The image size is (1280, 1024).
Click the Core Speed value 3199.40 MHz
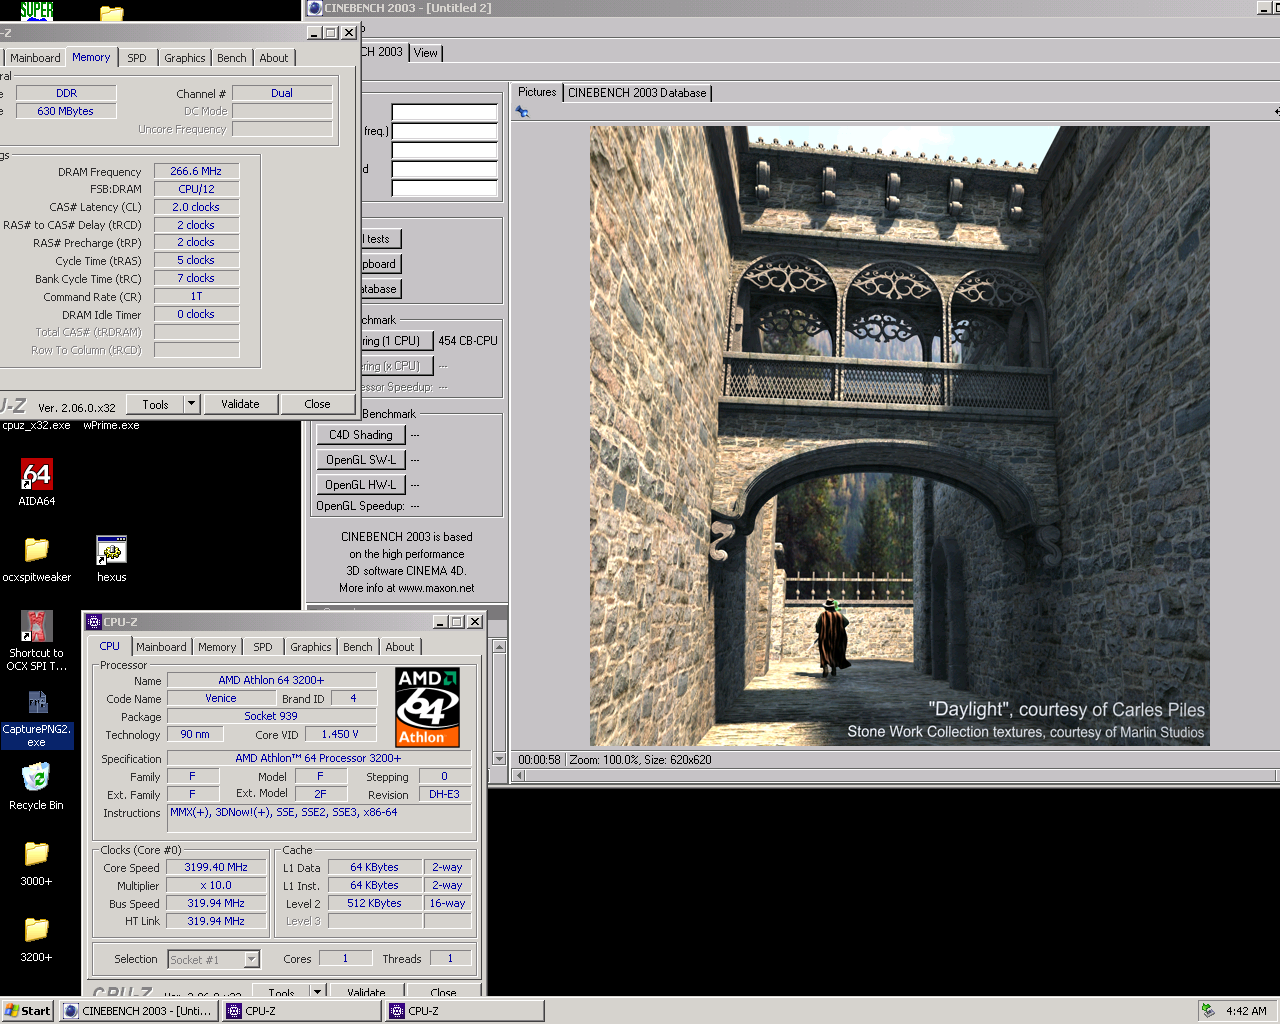pos(216,867)
